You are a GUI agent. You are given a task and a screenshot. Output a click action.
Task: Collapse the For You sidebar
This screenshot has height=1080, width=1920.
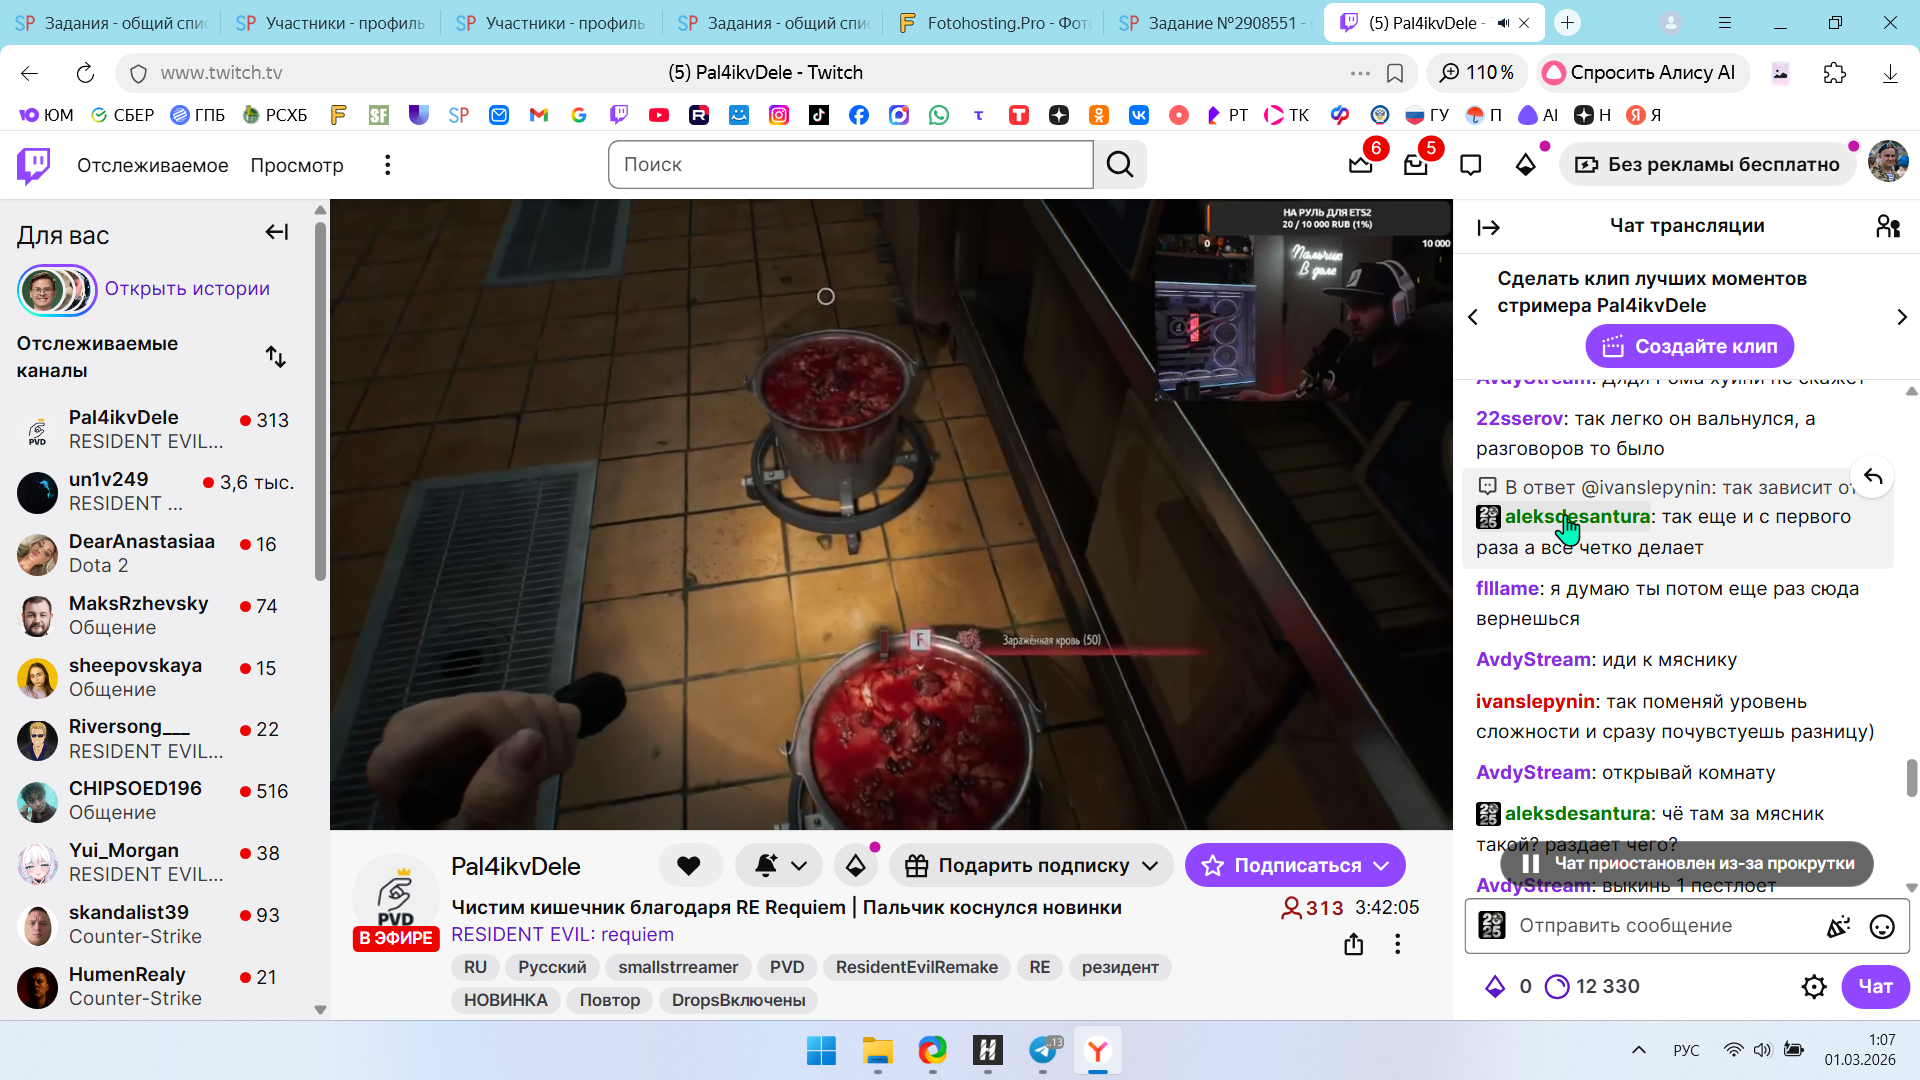click(276, 233)
